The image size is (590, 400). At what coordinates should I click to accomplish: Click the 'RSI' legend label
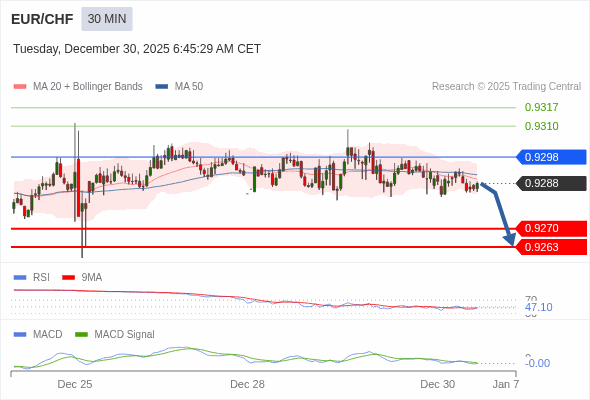[x=41, y=278]
